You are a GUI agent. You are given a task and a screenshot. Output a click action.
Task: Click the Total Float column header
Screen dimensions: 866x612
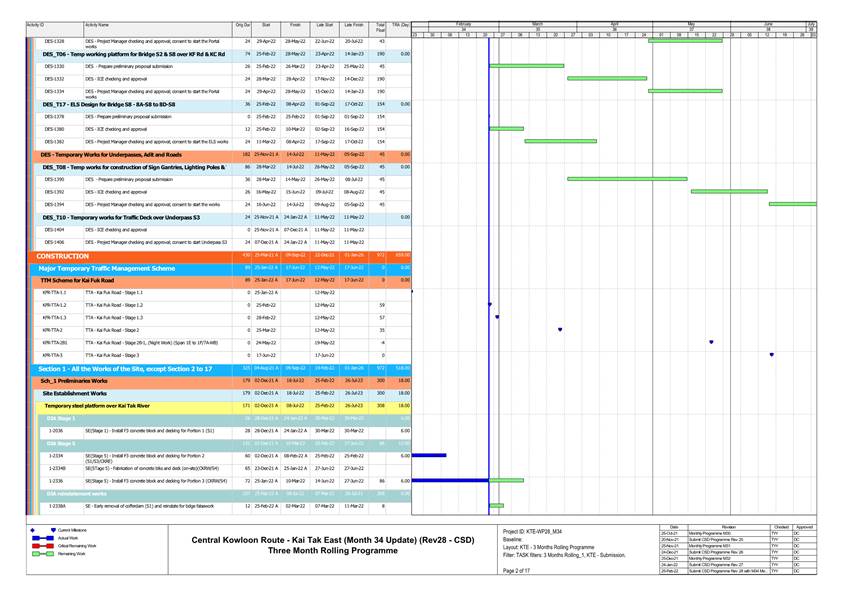(x=380, y=25)
